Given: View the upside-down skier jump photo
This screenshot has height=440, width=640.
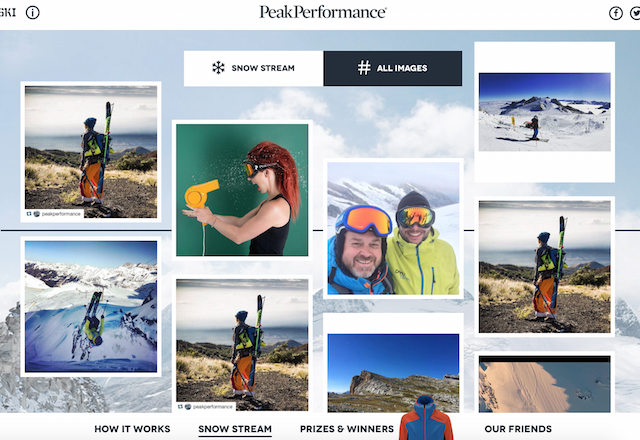Looking at the screenshot, I should point(90,305).
